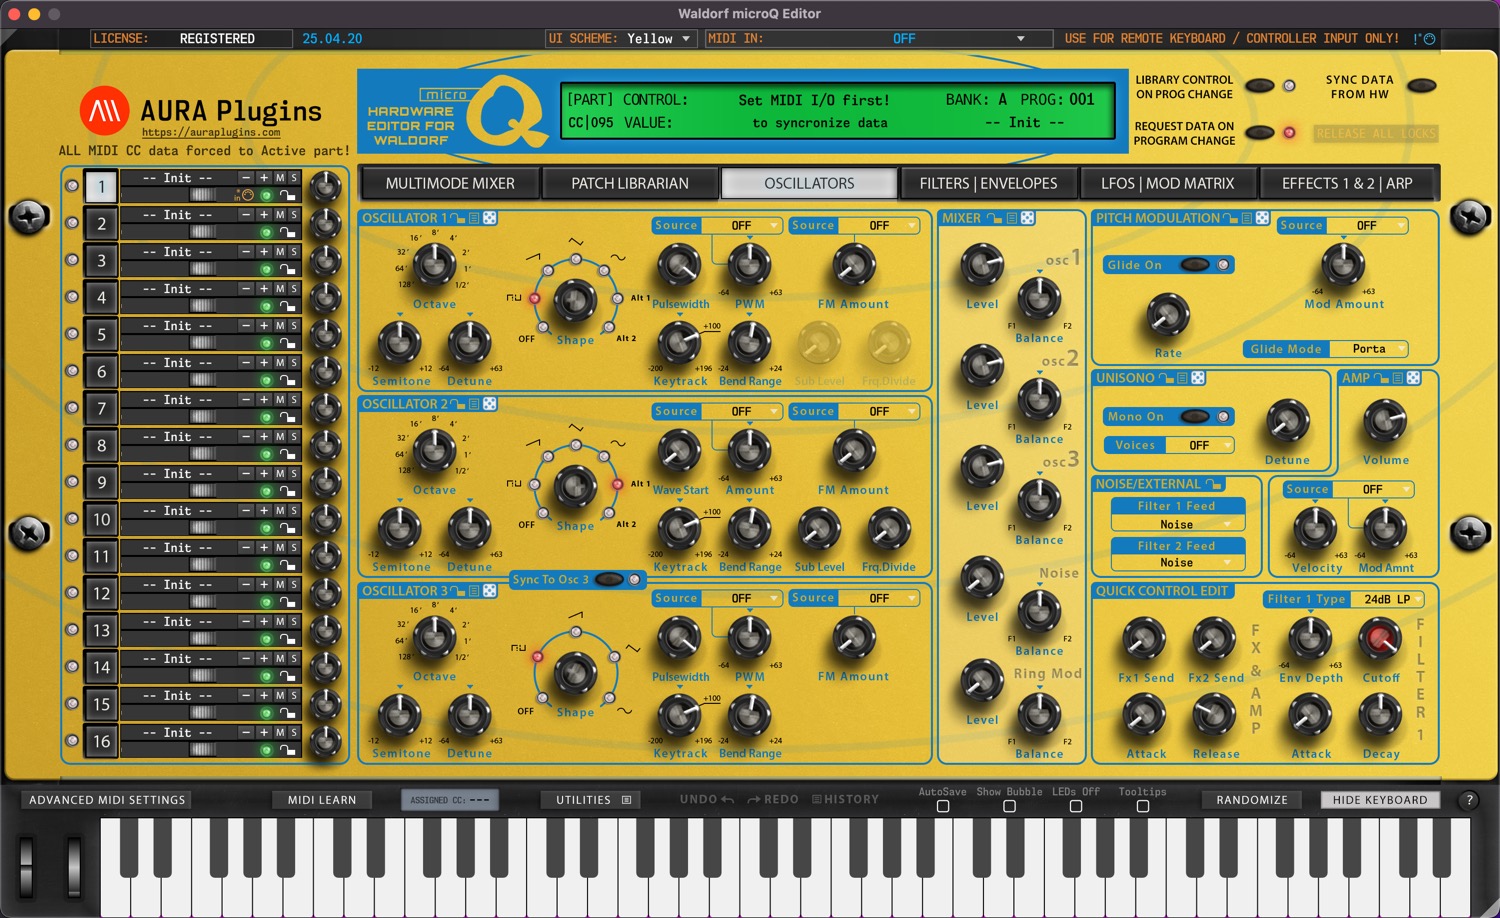Switch to the Multimode Mixer tab
Screen dimensions: 1500x918
coord(450,184)
